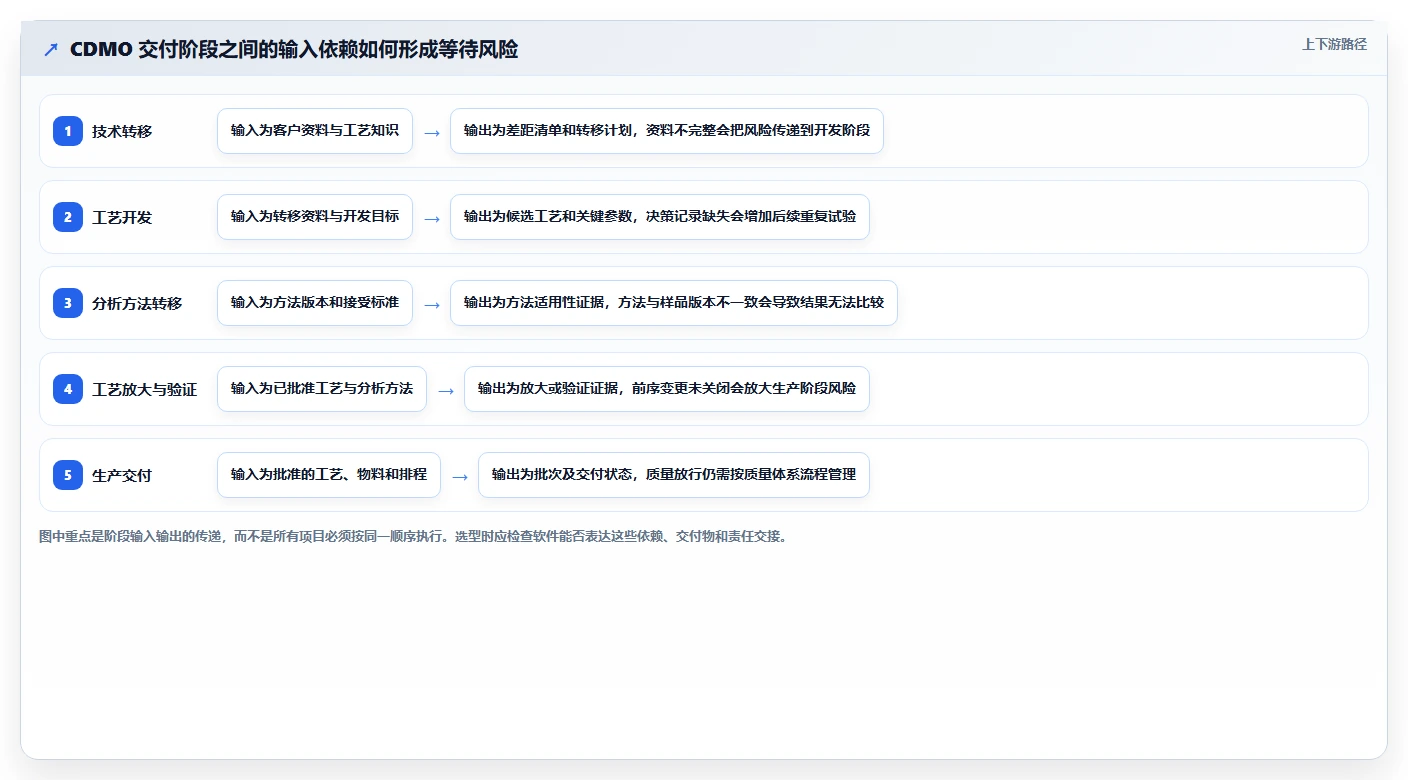Click the footnote text starting 图中重点是阶段输入输出的传递
The width and height of the screenshot is (1408, 780).
tap(414, 536)
